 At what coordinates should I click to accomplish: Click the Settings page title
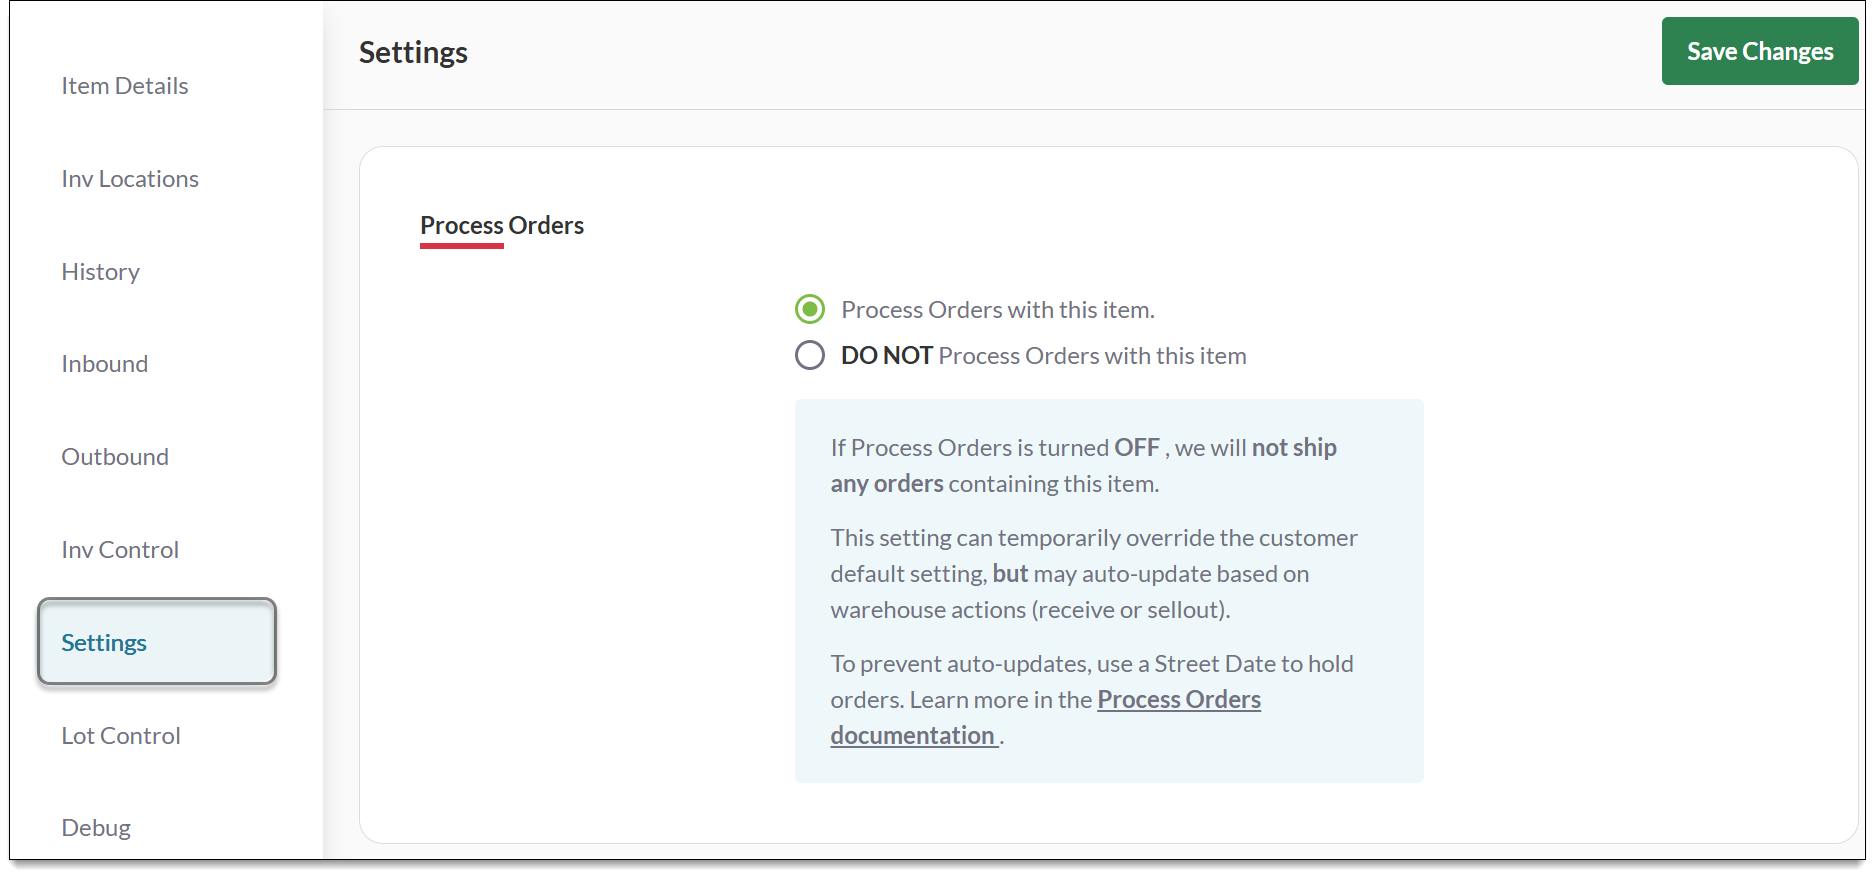click(x=413, y=52)
